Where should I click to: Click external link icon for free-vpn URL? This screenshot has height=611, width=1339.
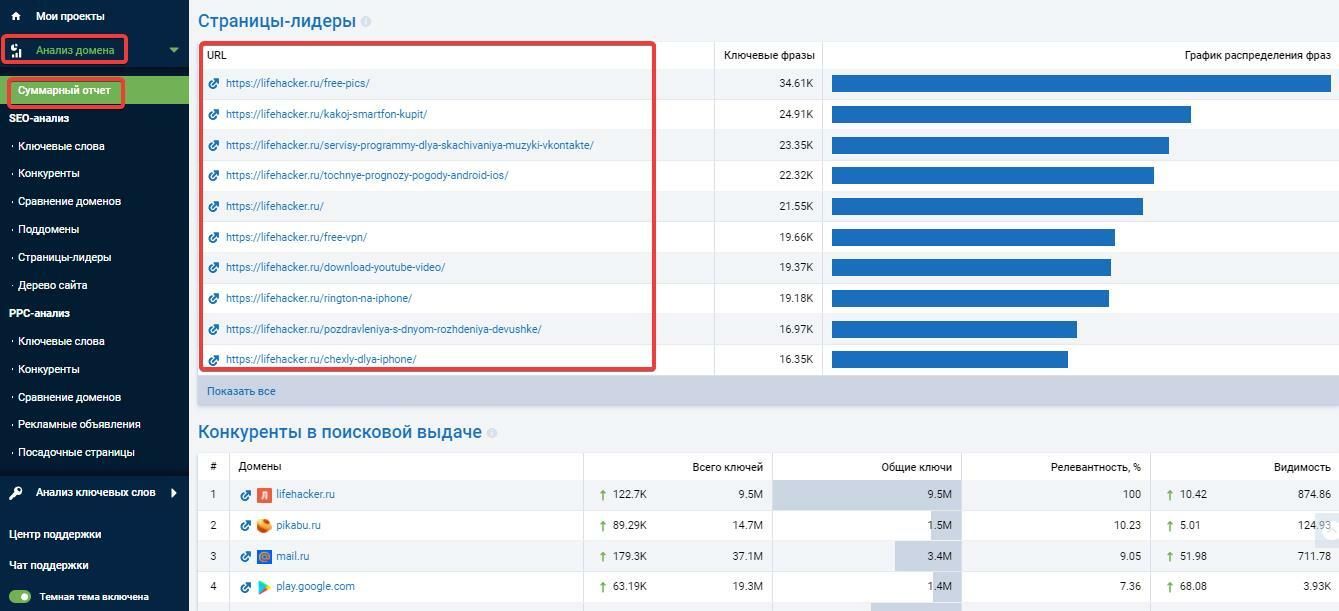pyautogui.click(x=214, y=238)
